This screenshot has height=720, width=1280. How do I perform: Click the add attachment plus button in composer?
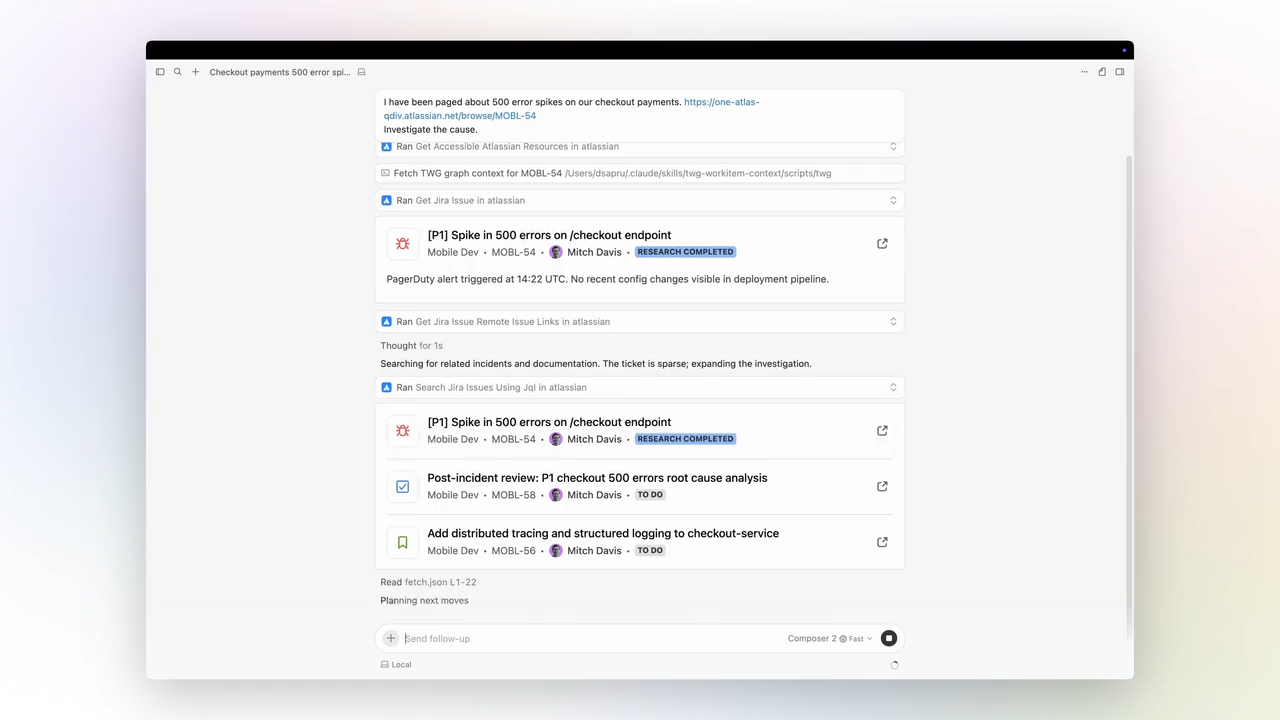pyautogui.click(x=391, y=638)
